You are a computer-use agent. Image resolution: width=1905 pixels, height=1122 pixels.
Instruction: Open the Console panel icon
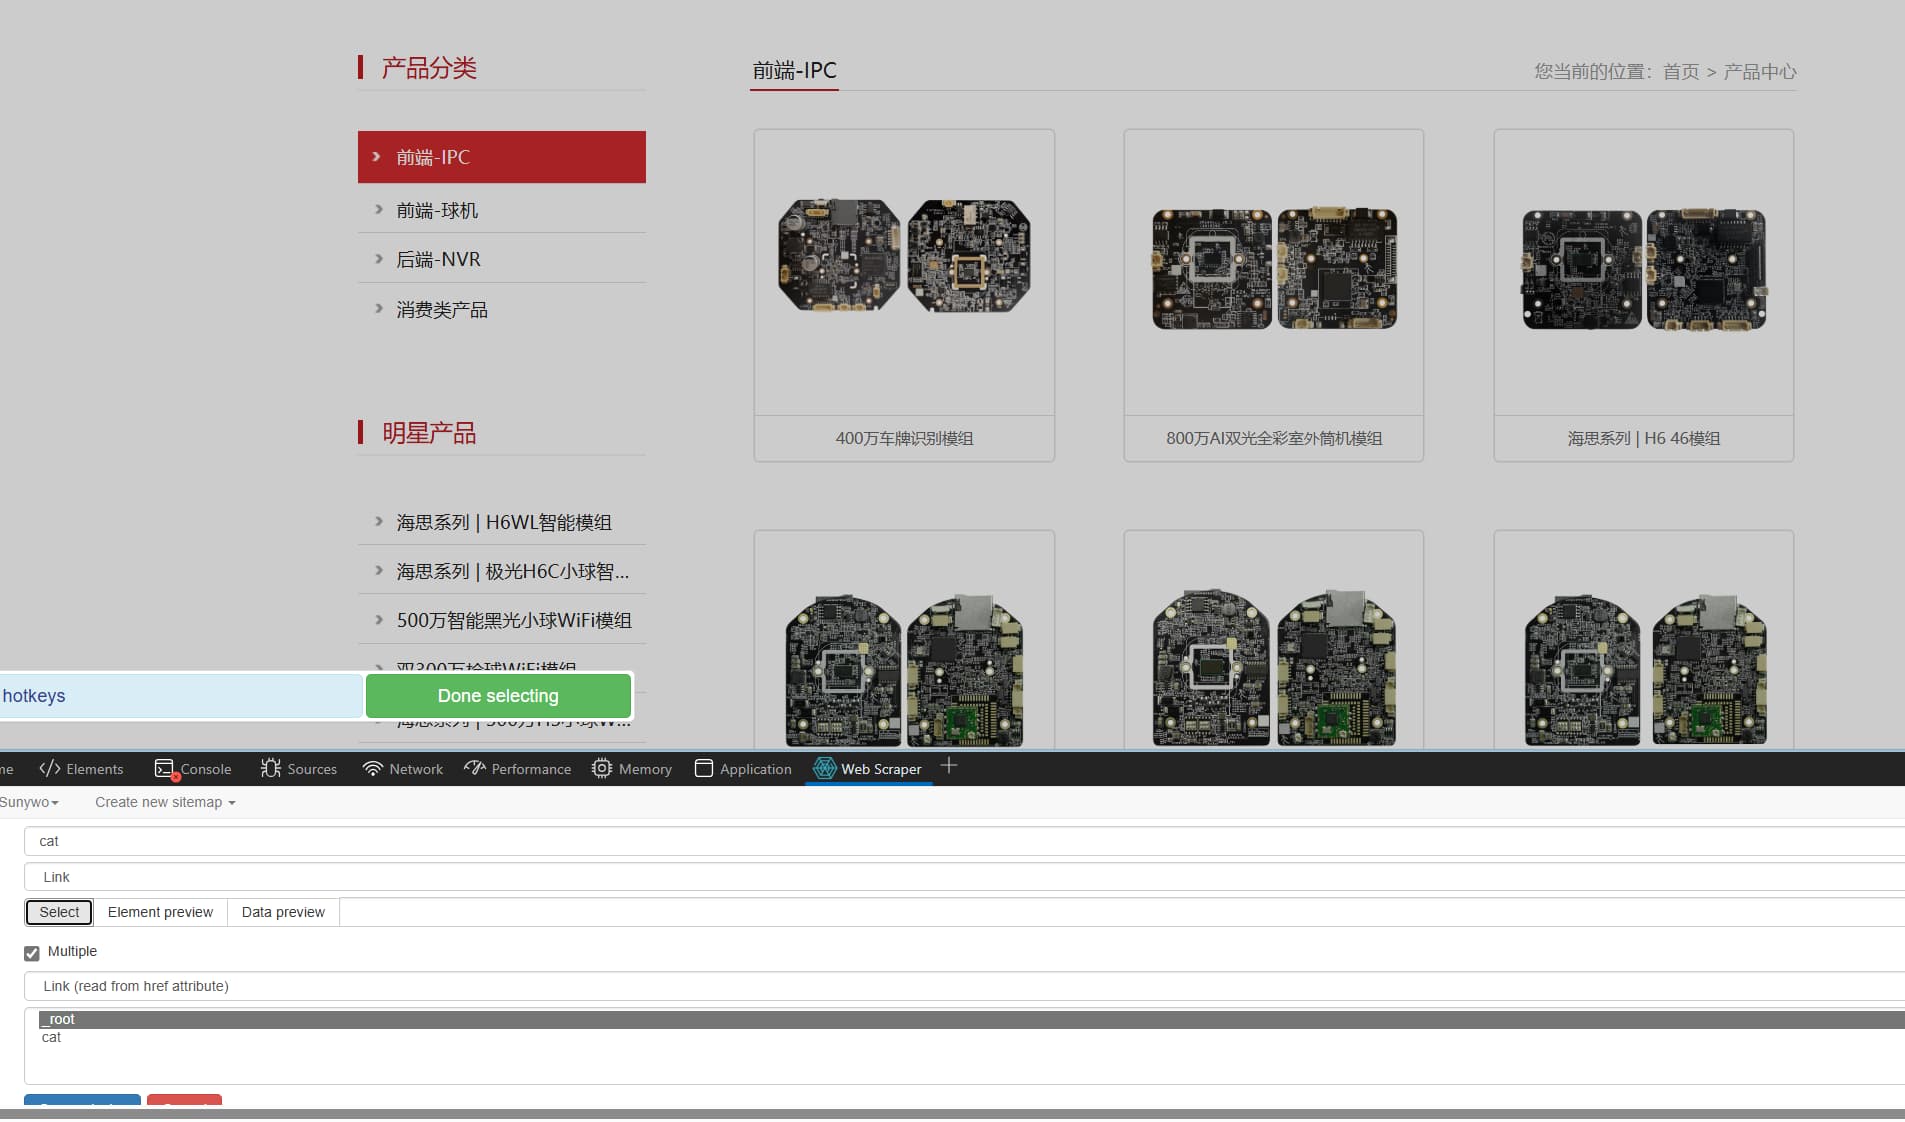click(x=164, y=768)
